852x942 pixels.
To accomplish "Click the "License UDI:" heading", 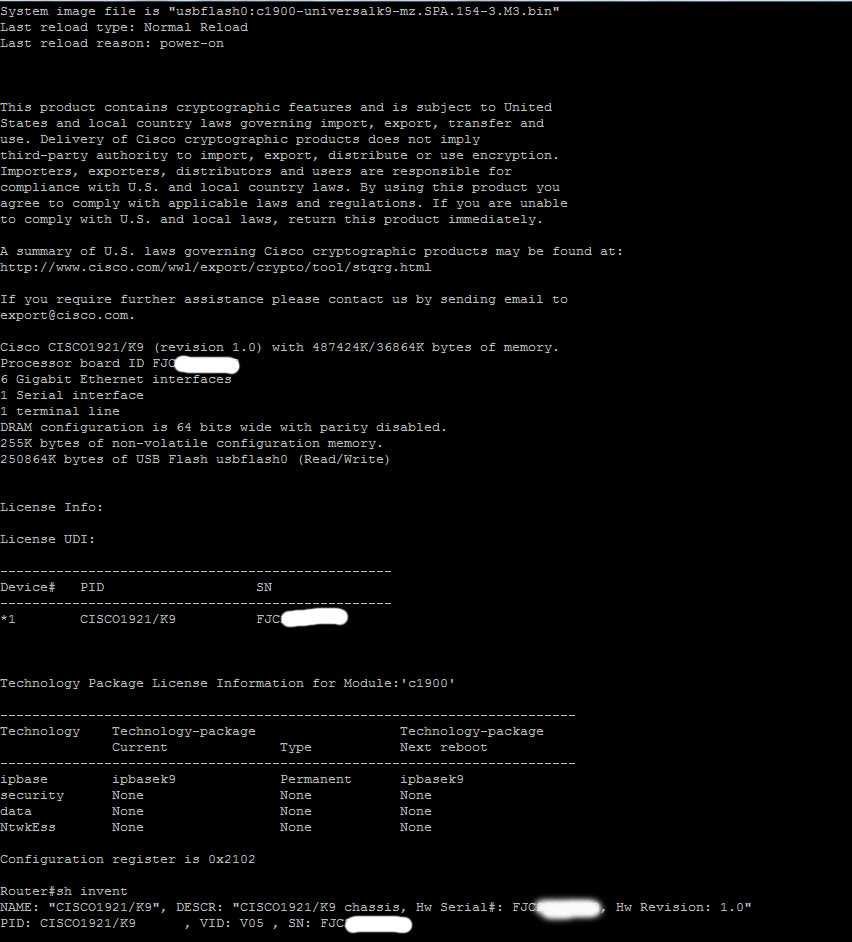I will click(x=48, y=539).
